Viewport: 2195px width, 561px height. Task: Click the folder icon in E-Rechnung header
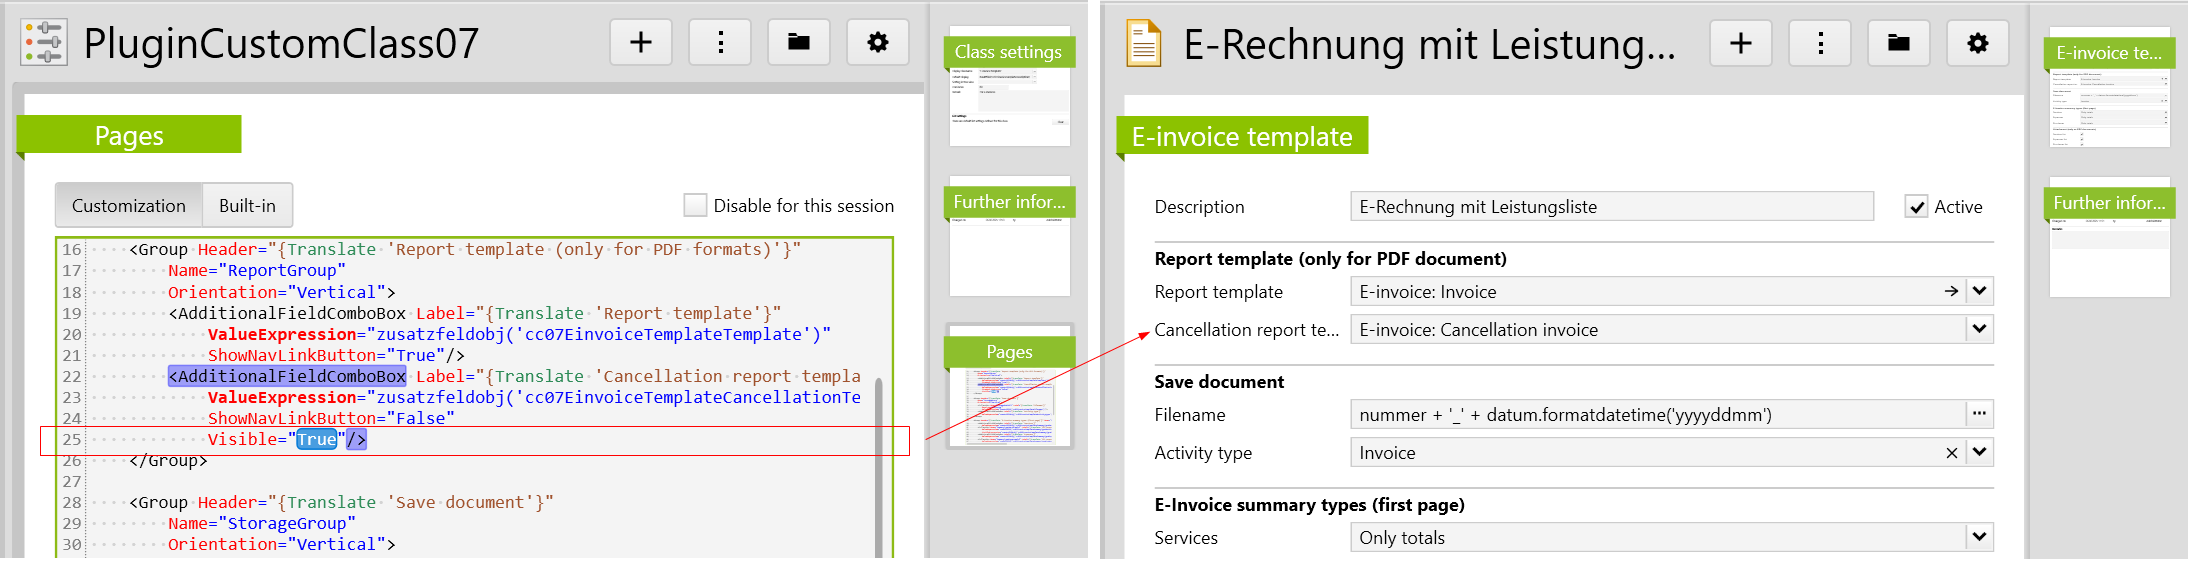tap(1898, 44)
